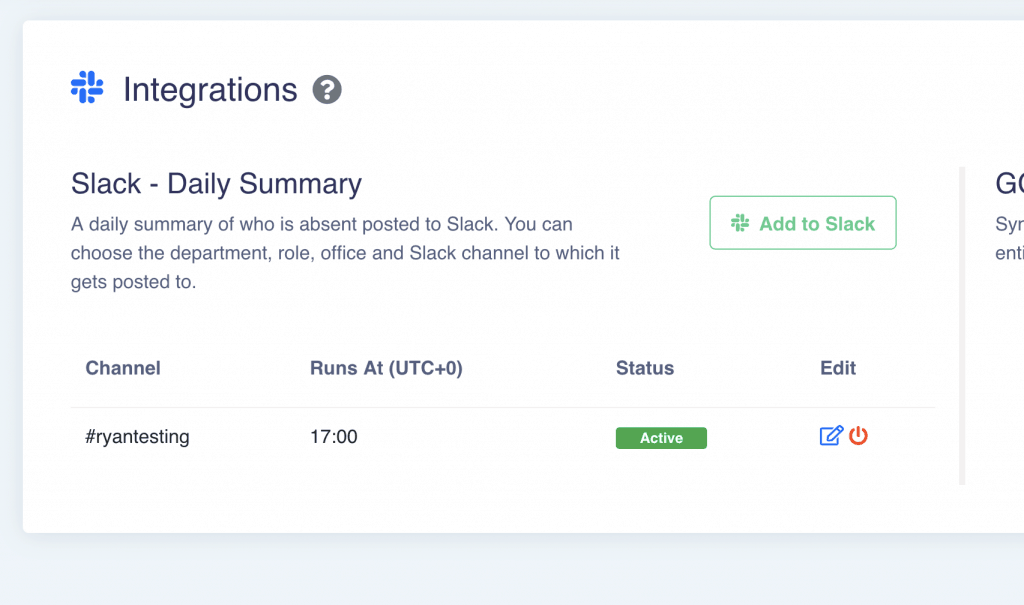Click the Slack icon inside Add to Slack
This screenshot has width=1024, height=605.
tap(740, 223)
